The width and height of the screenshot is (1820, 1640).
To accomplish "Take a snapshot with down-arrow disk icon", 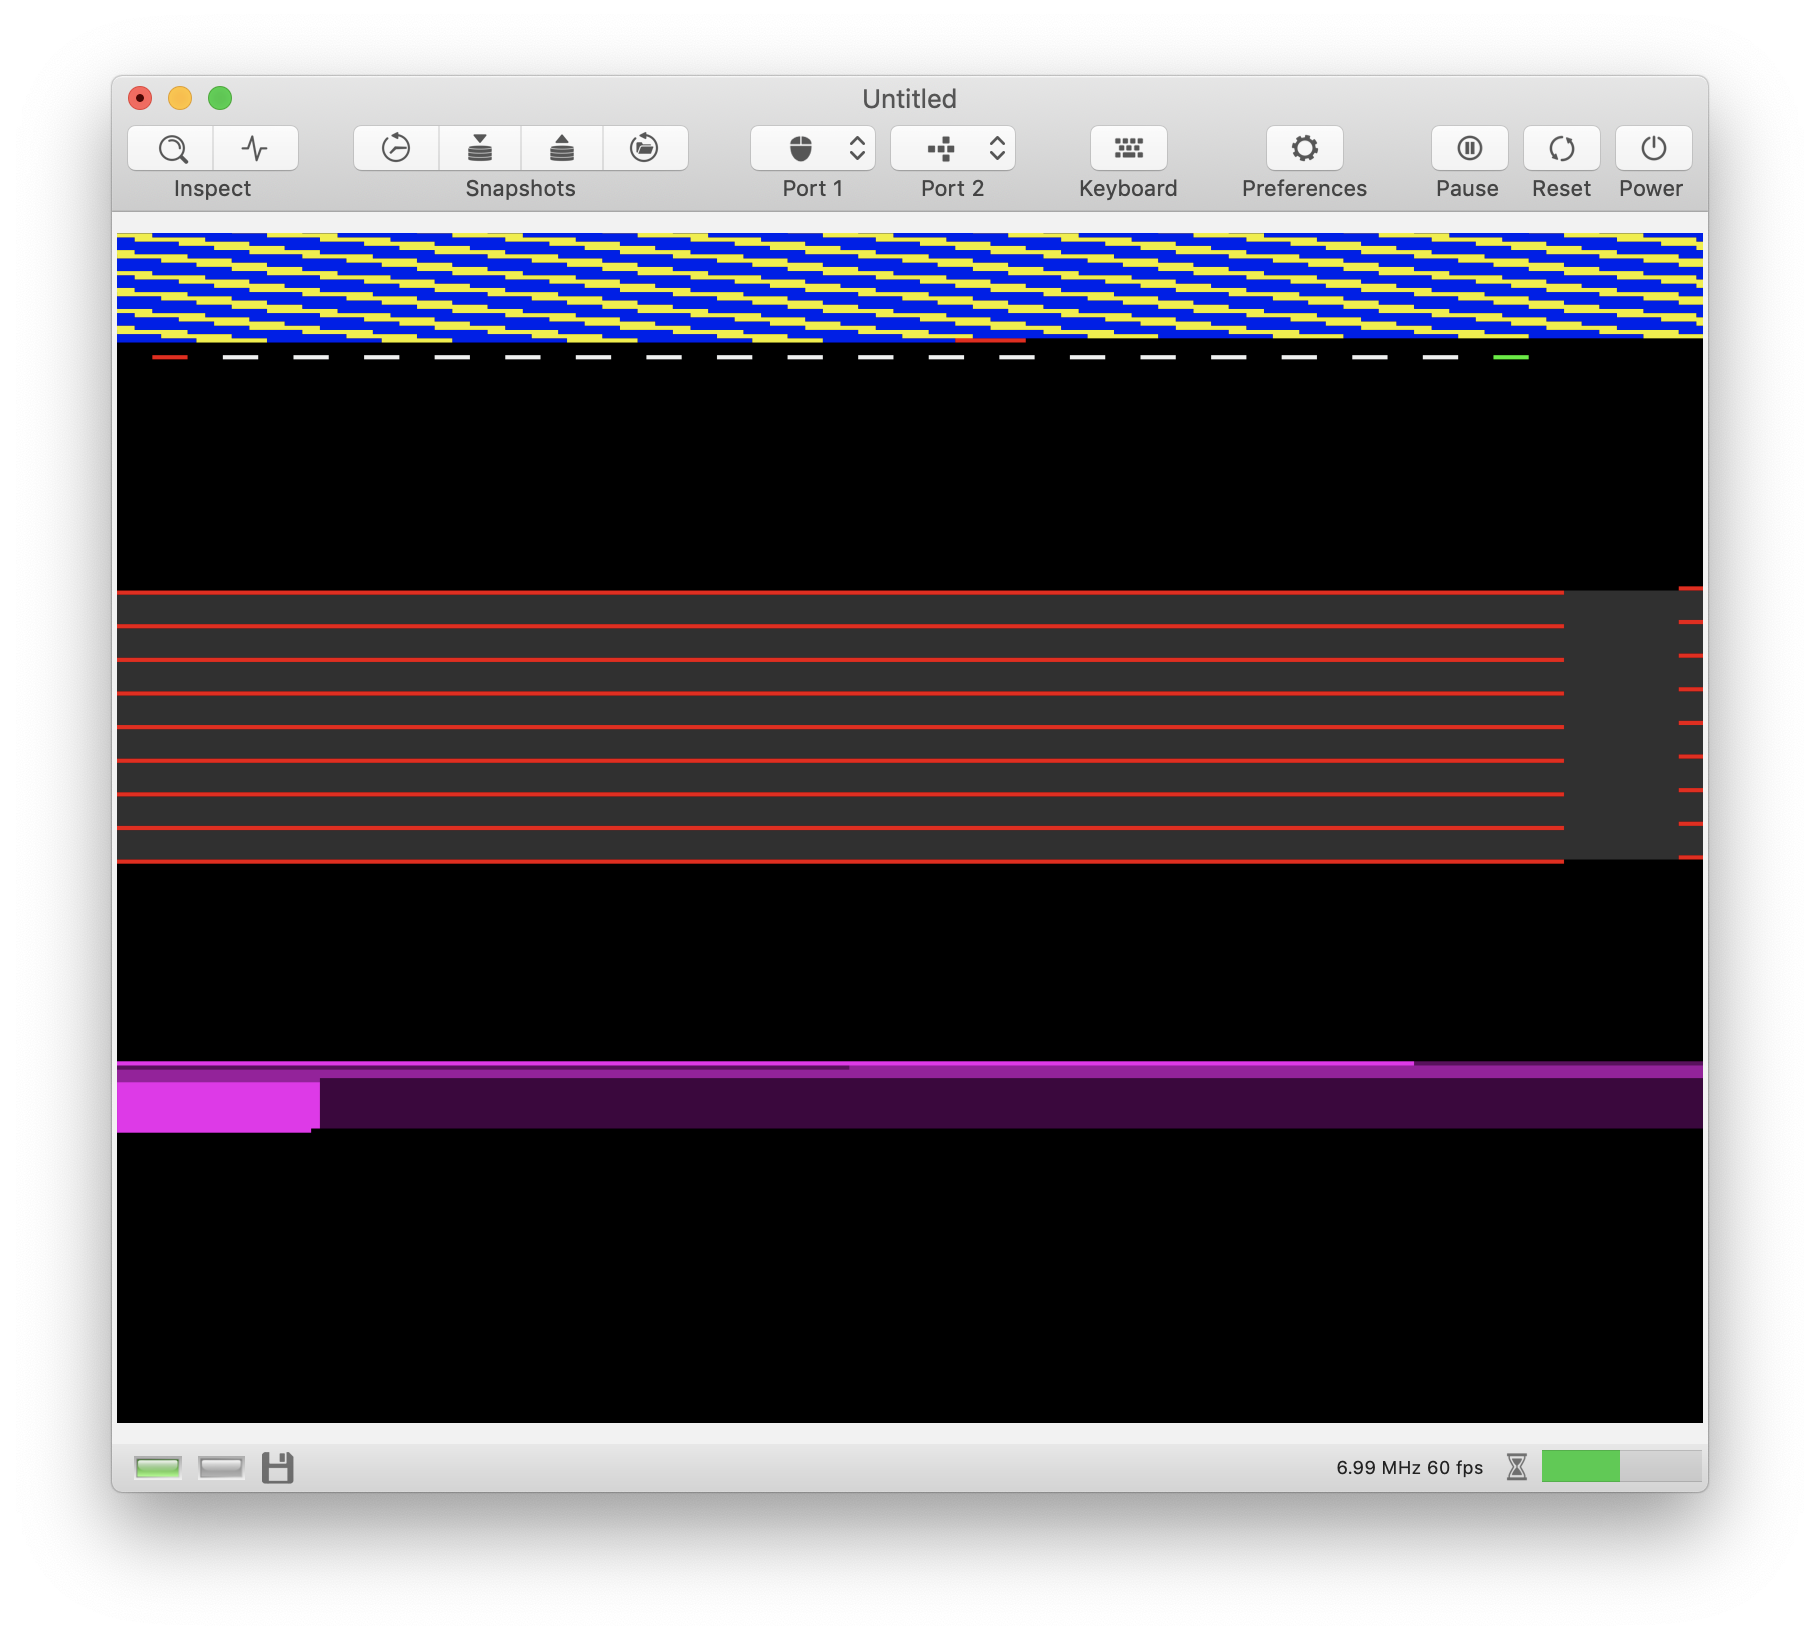I will pyautogui.click(x=480, y=148).
